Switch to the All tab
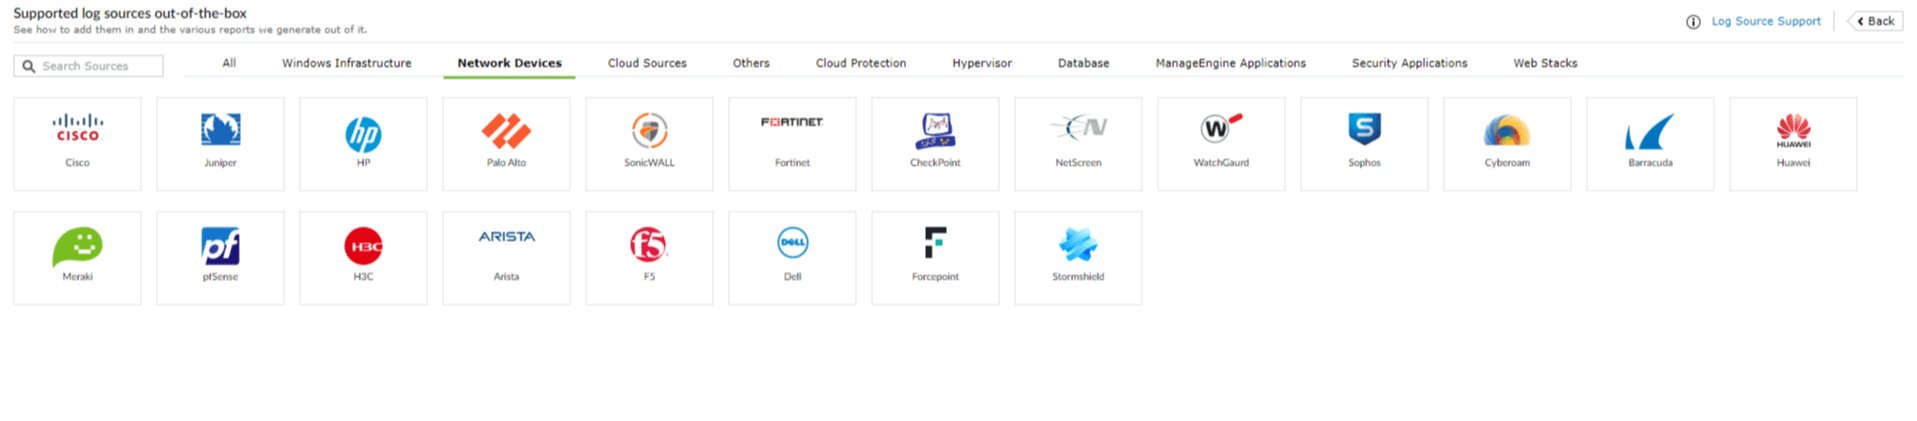This screenshot has width=1917, height=421. (x=229, y=63)
